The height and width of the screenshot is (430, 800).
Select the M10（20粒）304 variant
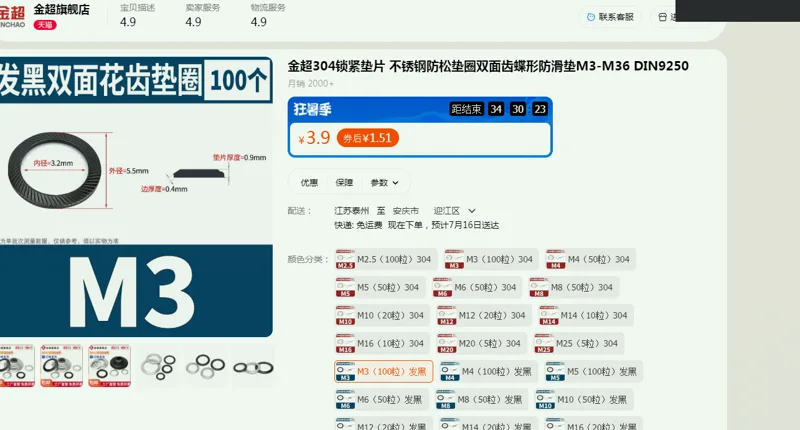[x=383, y=315]
